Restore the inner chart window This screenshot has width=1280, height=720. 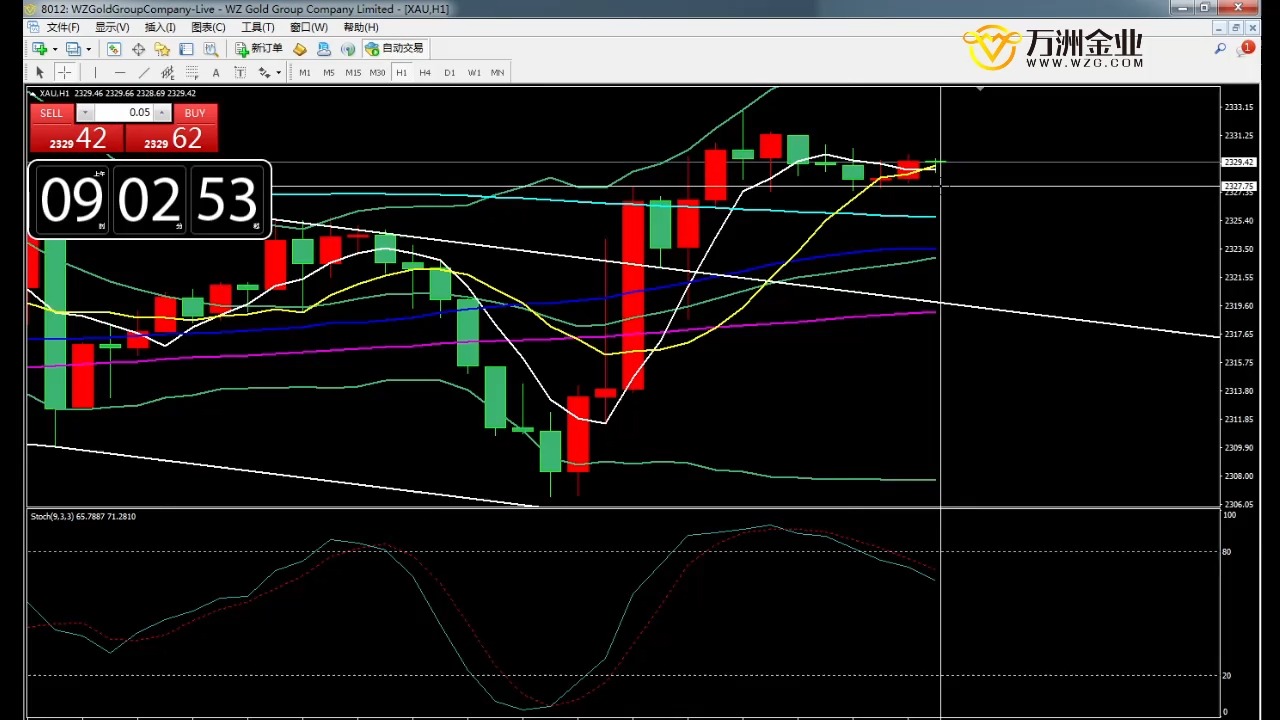click(x=1235, y=28)
